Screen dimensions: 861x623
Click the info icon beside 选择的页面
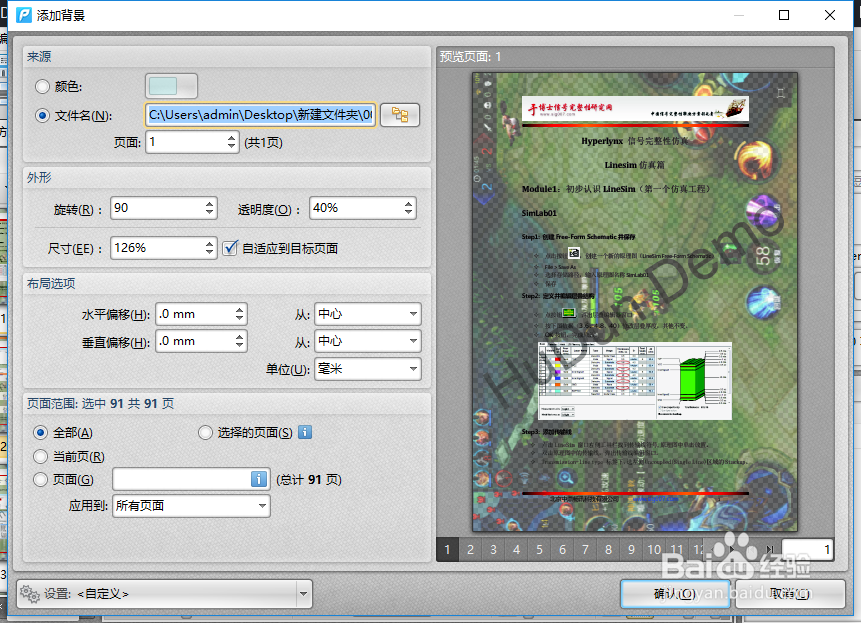tap(305, 432)
